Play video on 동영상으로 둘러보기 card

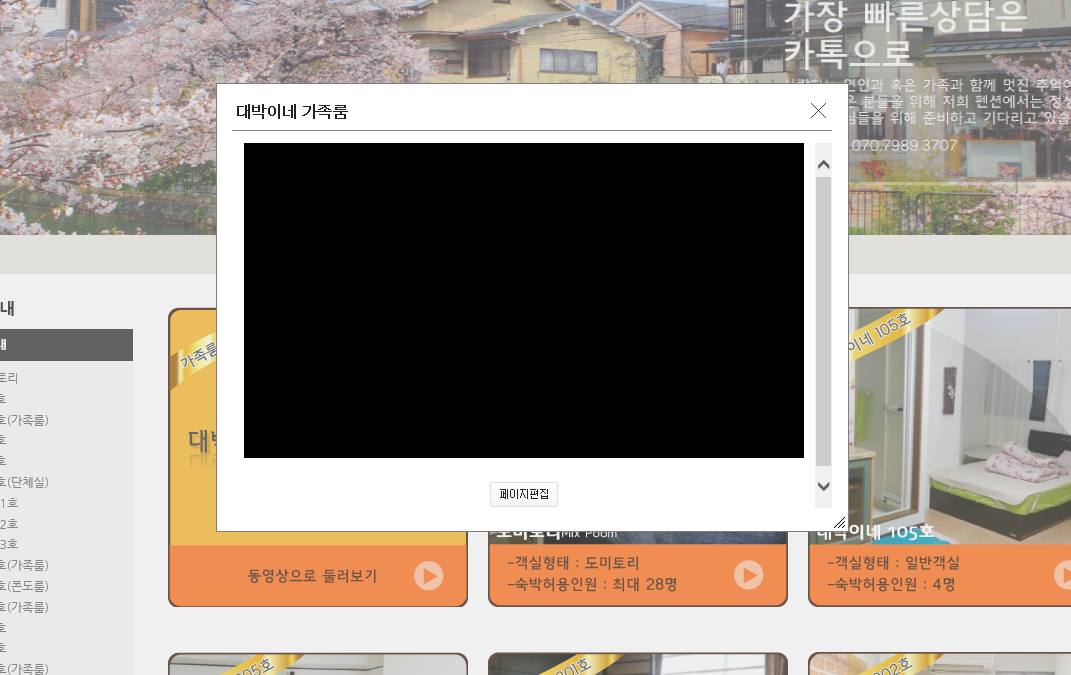[428, 576]
